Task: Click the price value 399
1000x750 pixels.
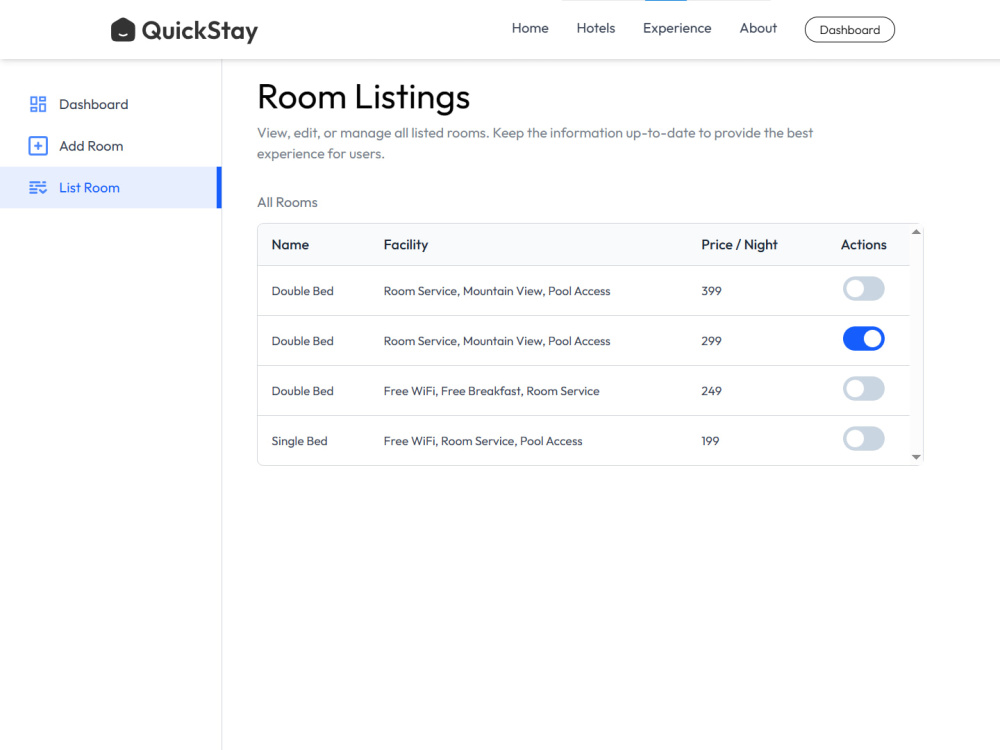Action: tap(711, 291)
